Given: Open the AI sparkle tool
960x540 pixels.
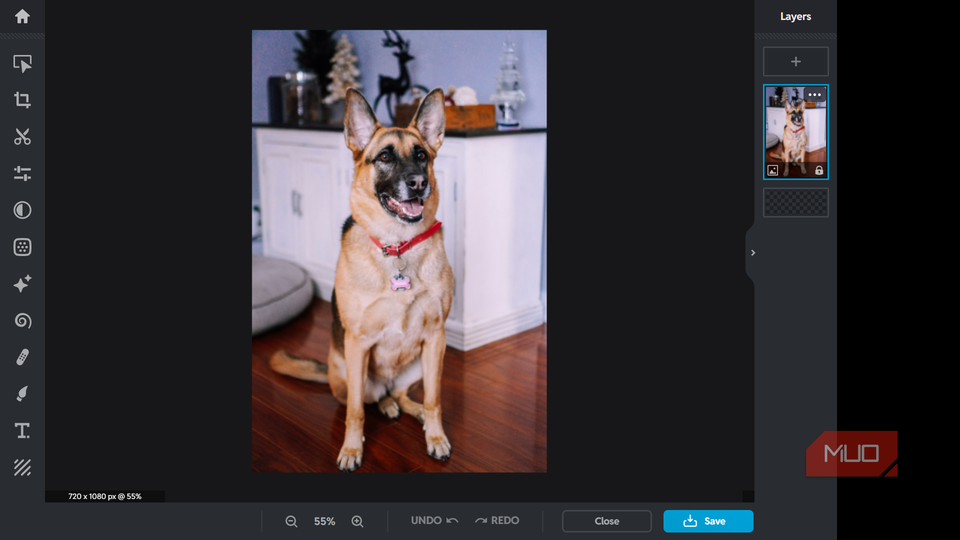Looking at the screenshot, I should coord(23,284).
